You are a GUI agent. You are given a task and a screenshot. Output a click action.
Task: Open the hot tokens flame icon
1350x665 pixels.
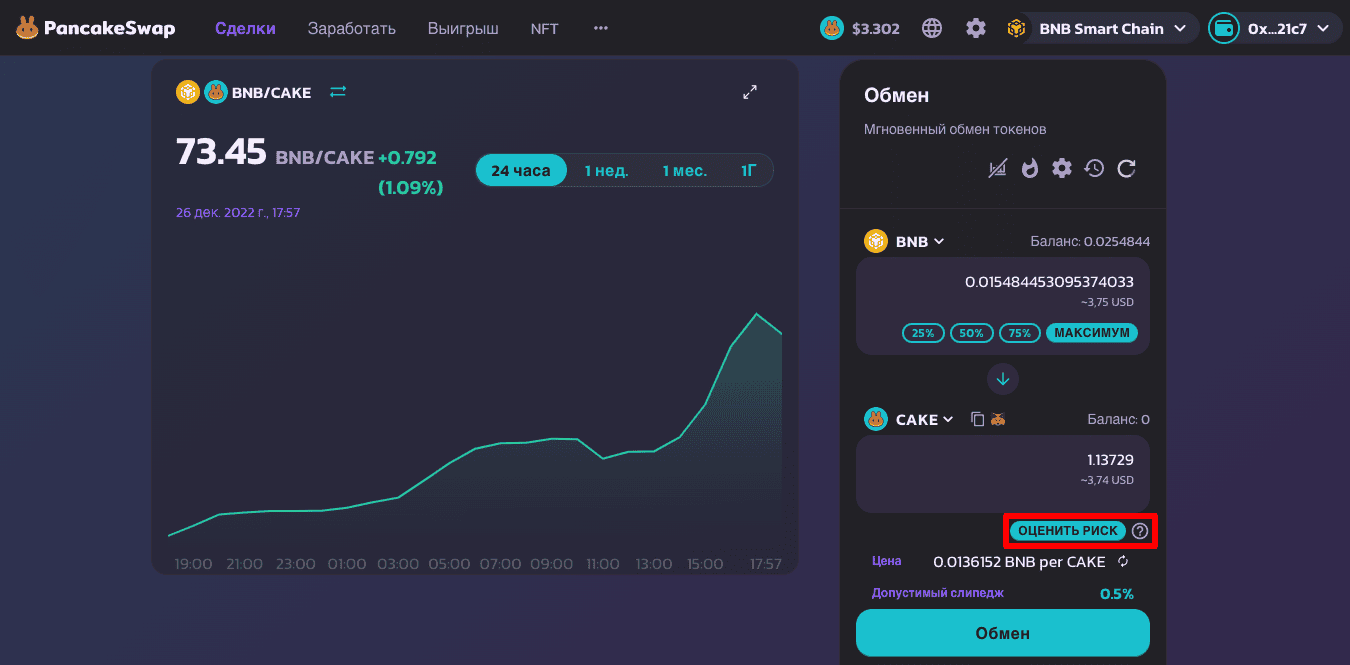[x=1030, y=169]
